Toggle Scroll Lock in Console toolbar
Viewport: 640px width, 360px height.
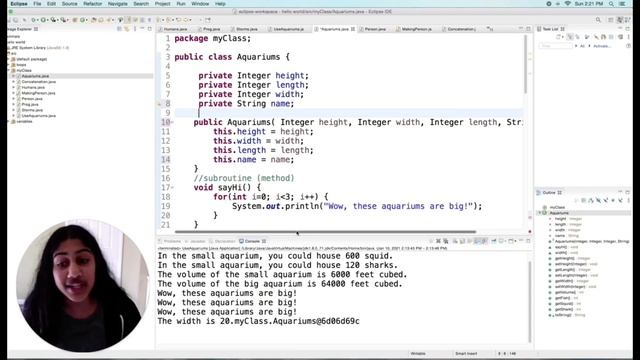[462, 241]
